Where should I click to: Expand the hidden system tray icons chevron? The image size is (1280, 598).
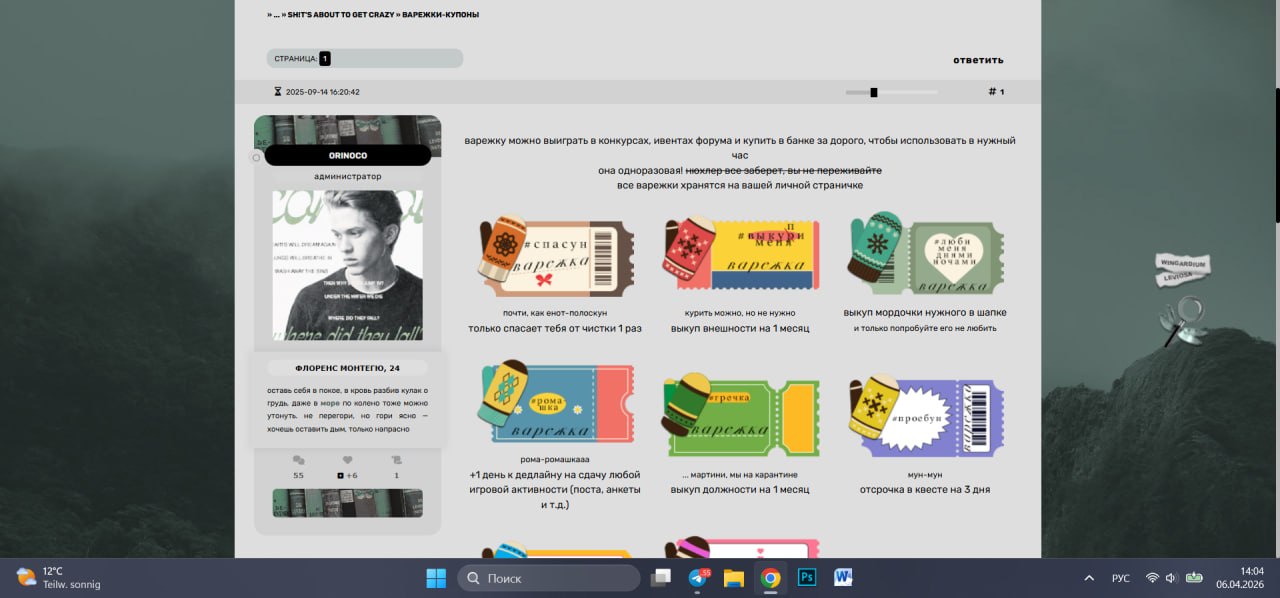click(x=1089, y=578)
